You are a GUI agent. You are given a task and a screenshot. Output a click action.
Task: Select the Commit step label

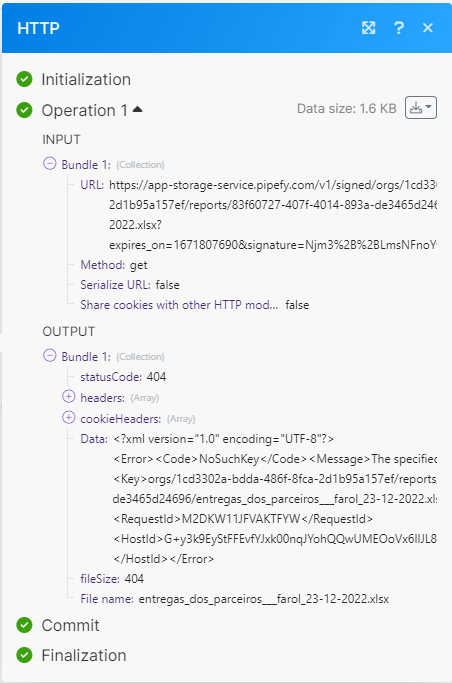coord(71,626)
